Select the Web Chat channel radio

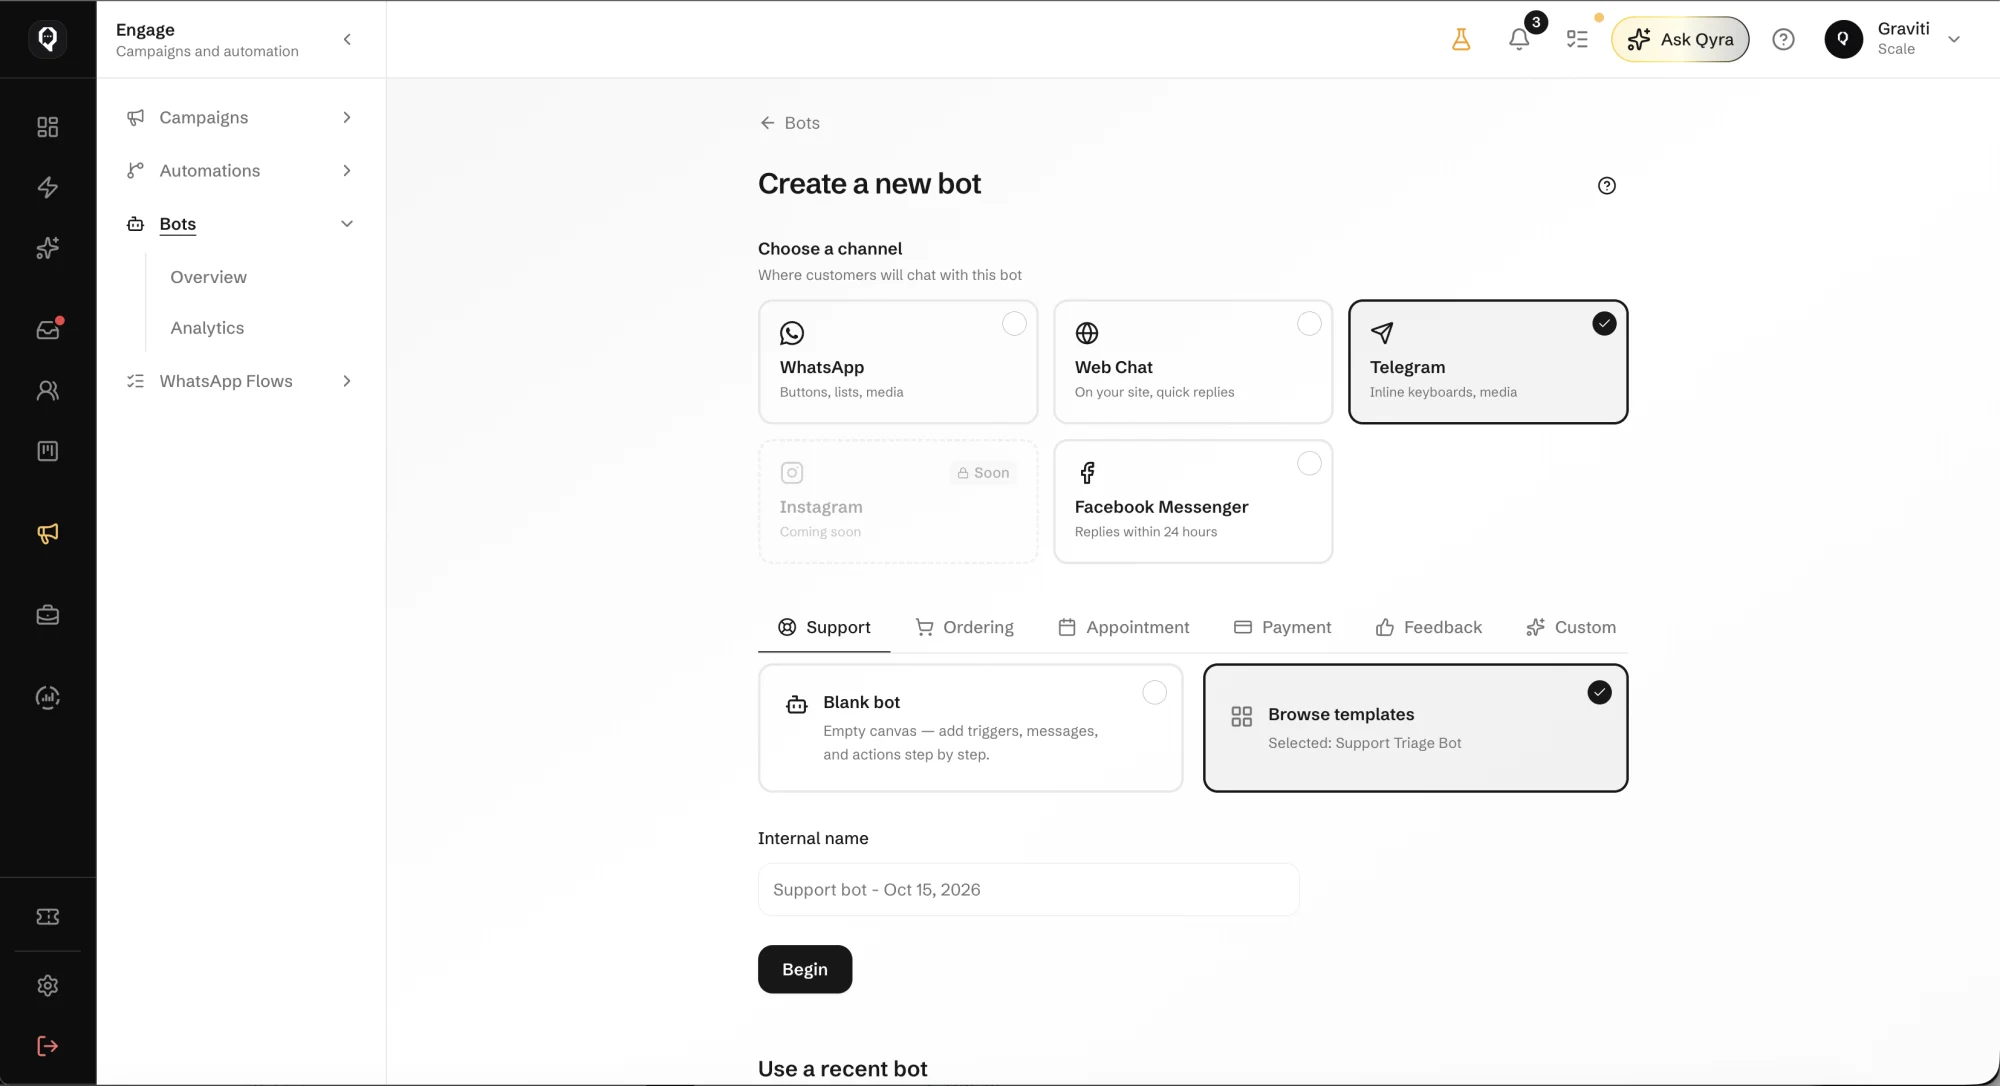point(1309,324)
